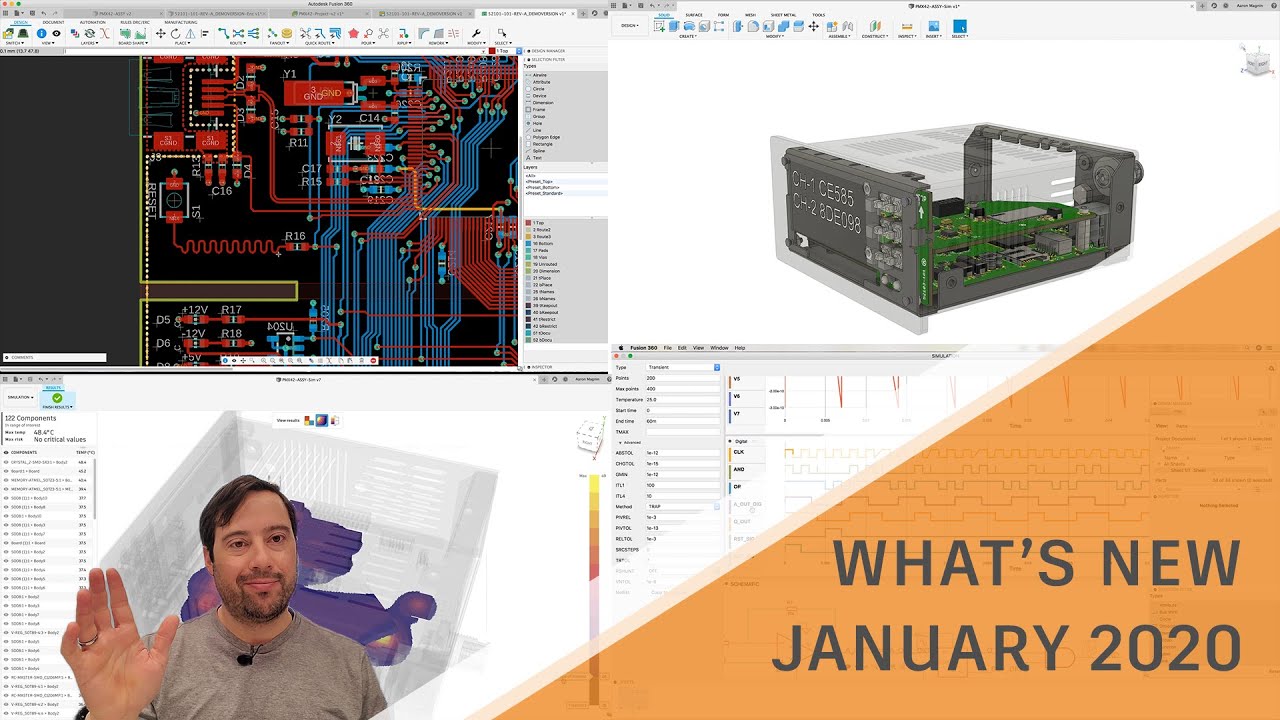Screen dimensions: 1280x720
Task: Click the Inspect measure icon in the 3D window
Action: pyautogui.click(x=907, y=26)
